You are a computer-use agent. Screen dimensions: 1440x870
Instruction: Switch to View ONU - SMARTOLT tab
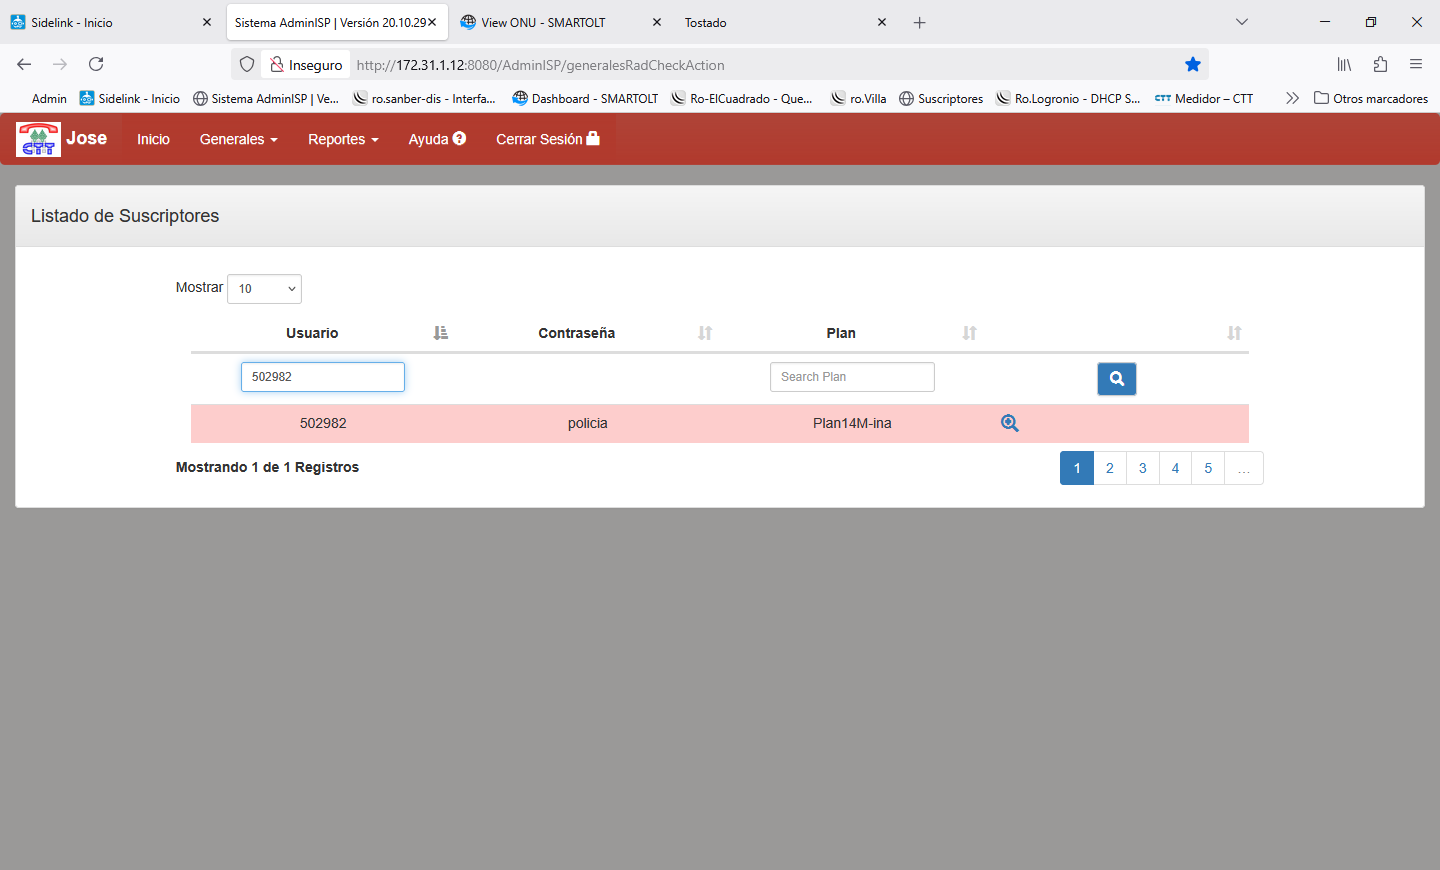click(543, 22)
